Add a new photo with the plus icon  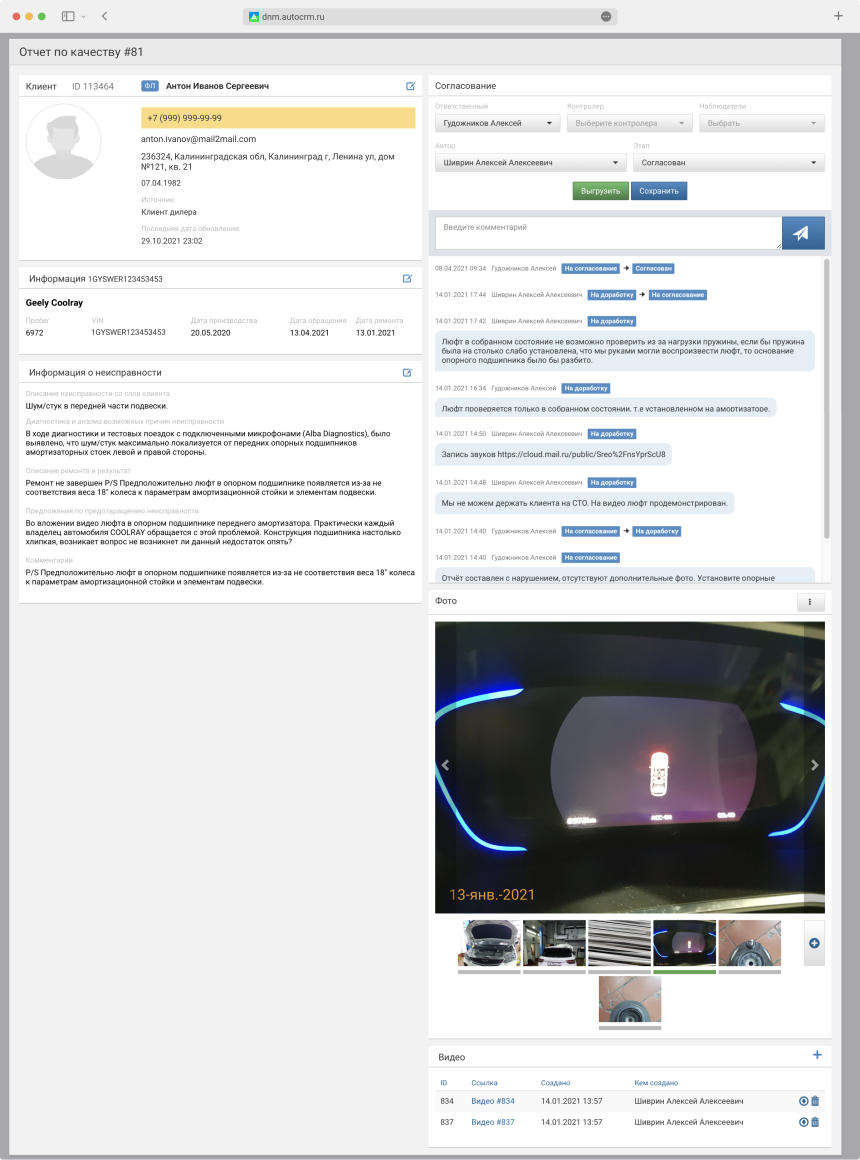point(813,943)
